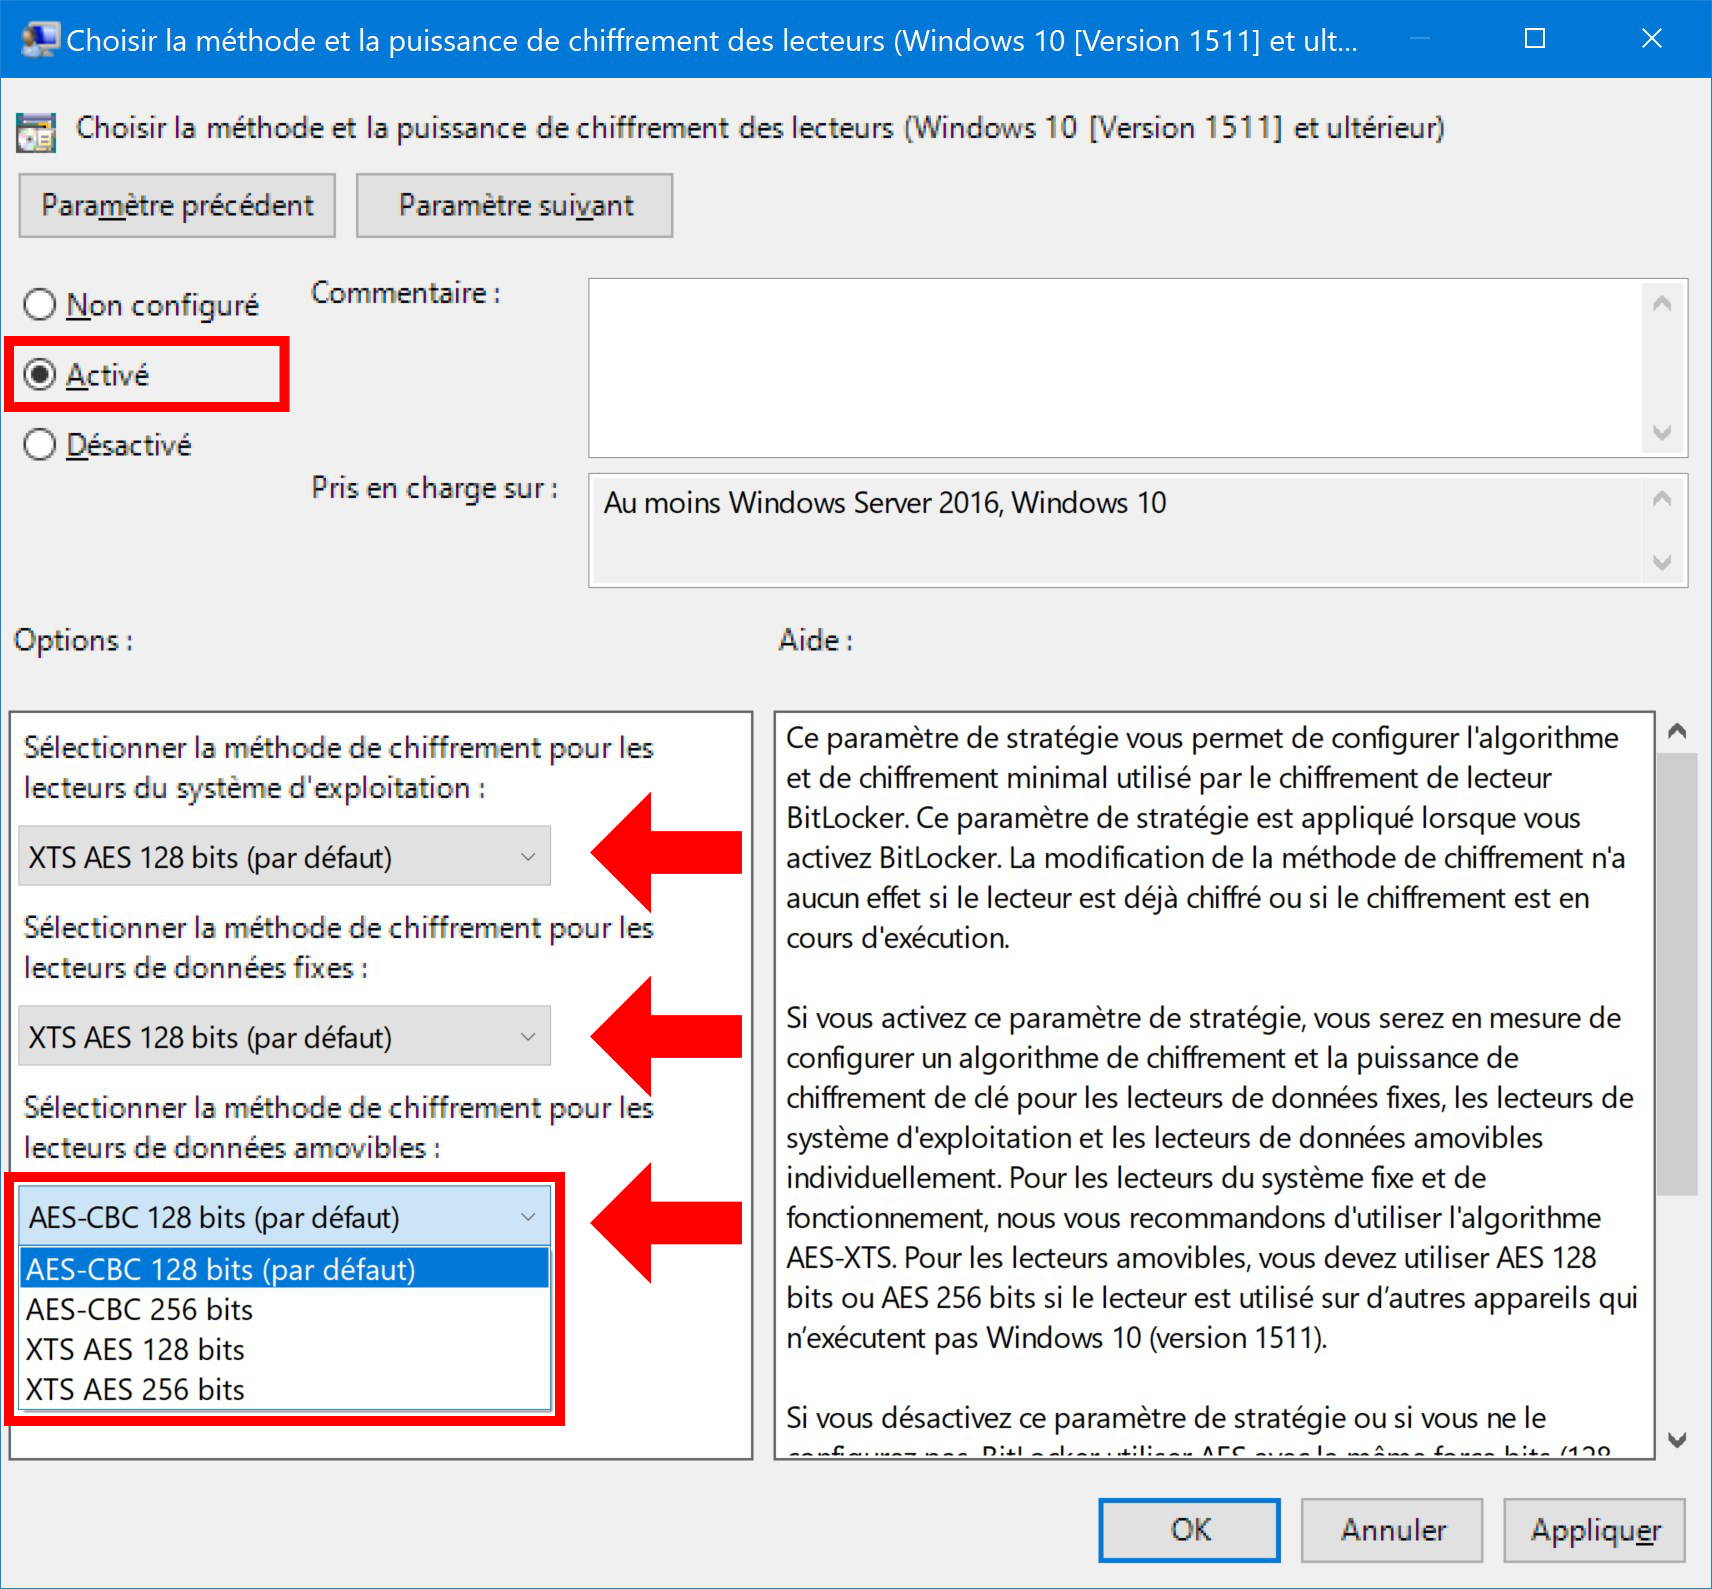Select the Non configuré radio button
This screenshot has width=1712, height=1589.
tap(141, 305)
